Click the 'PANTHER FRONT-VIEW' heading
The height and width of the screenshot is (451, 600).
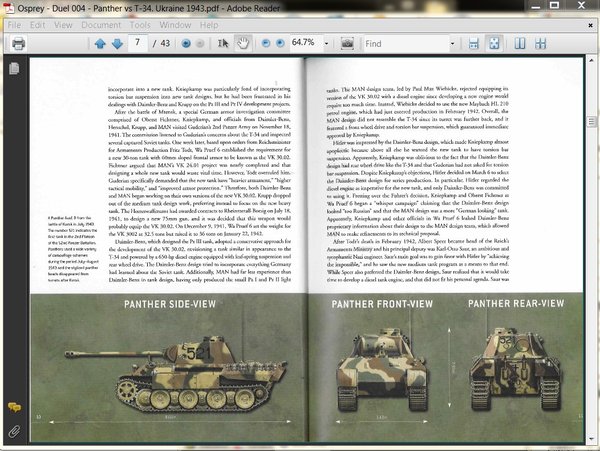point(382,304)
